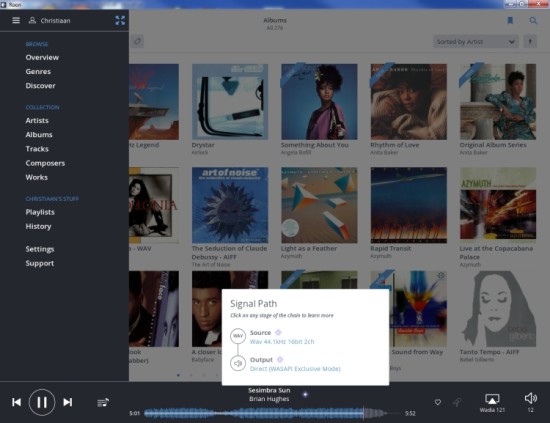Click the Airlock artist name
Image resolution: width=550 pixels, height=423 pixels.
[200, 153]
